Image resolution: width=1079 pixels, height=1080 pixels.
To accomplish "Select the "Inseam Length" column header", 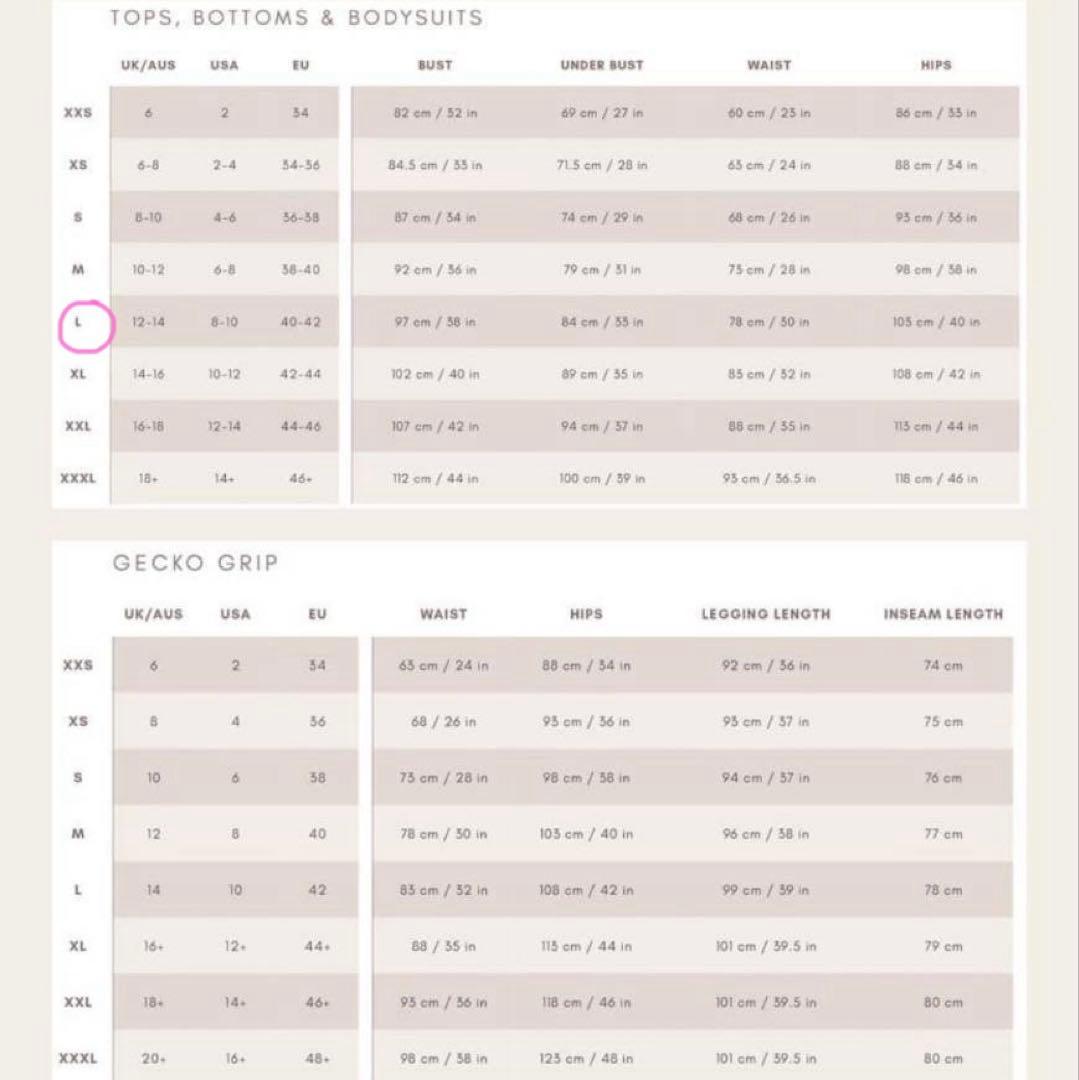I will coord(943,614).
